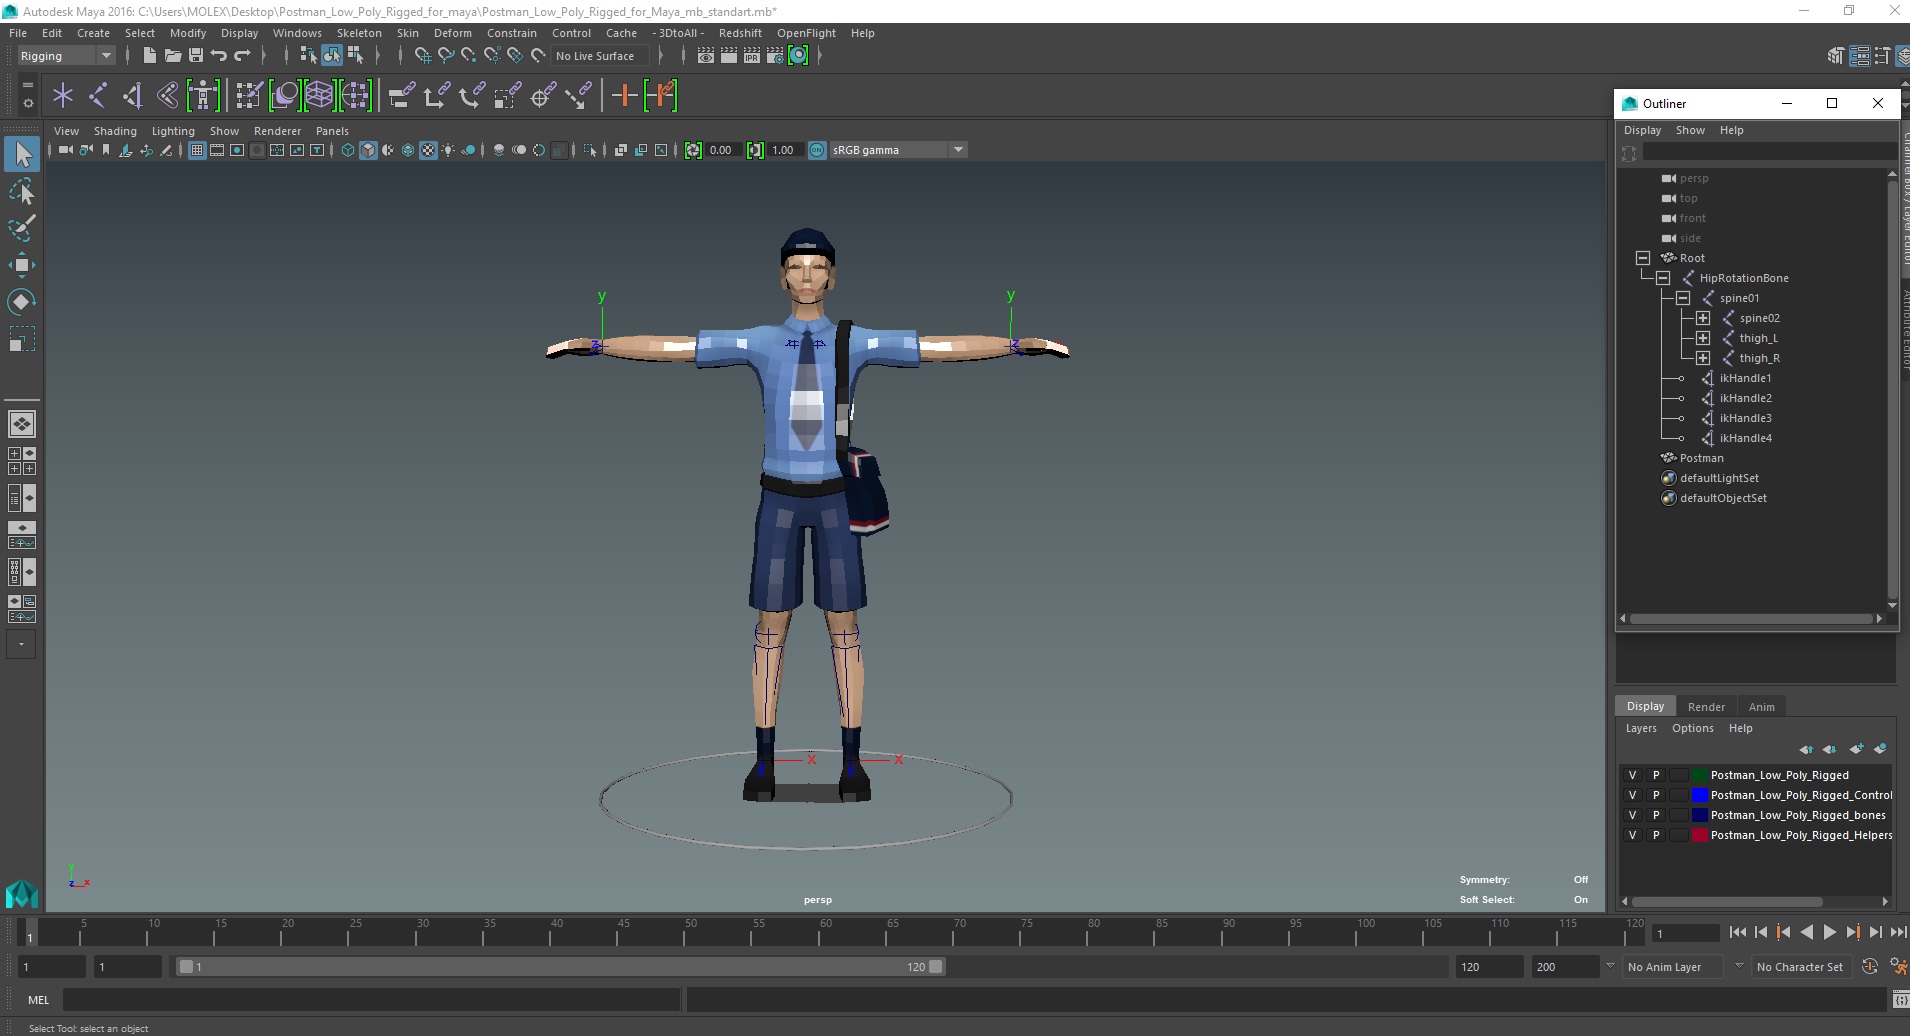The height and width of the screenshot is (1036, 1910).
Task: Click the MEL script type label
Action: tap(38, 1000)
